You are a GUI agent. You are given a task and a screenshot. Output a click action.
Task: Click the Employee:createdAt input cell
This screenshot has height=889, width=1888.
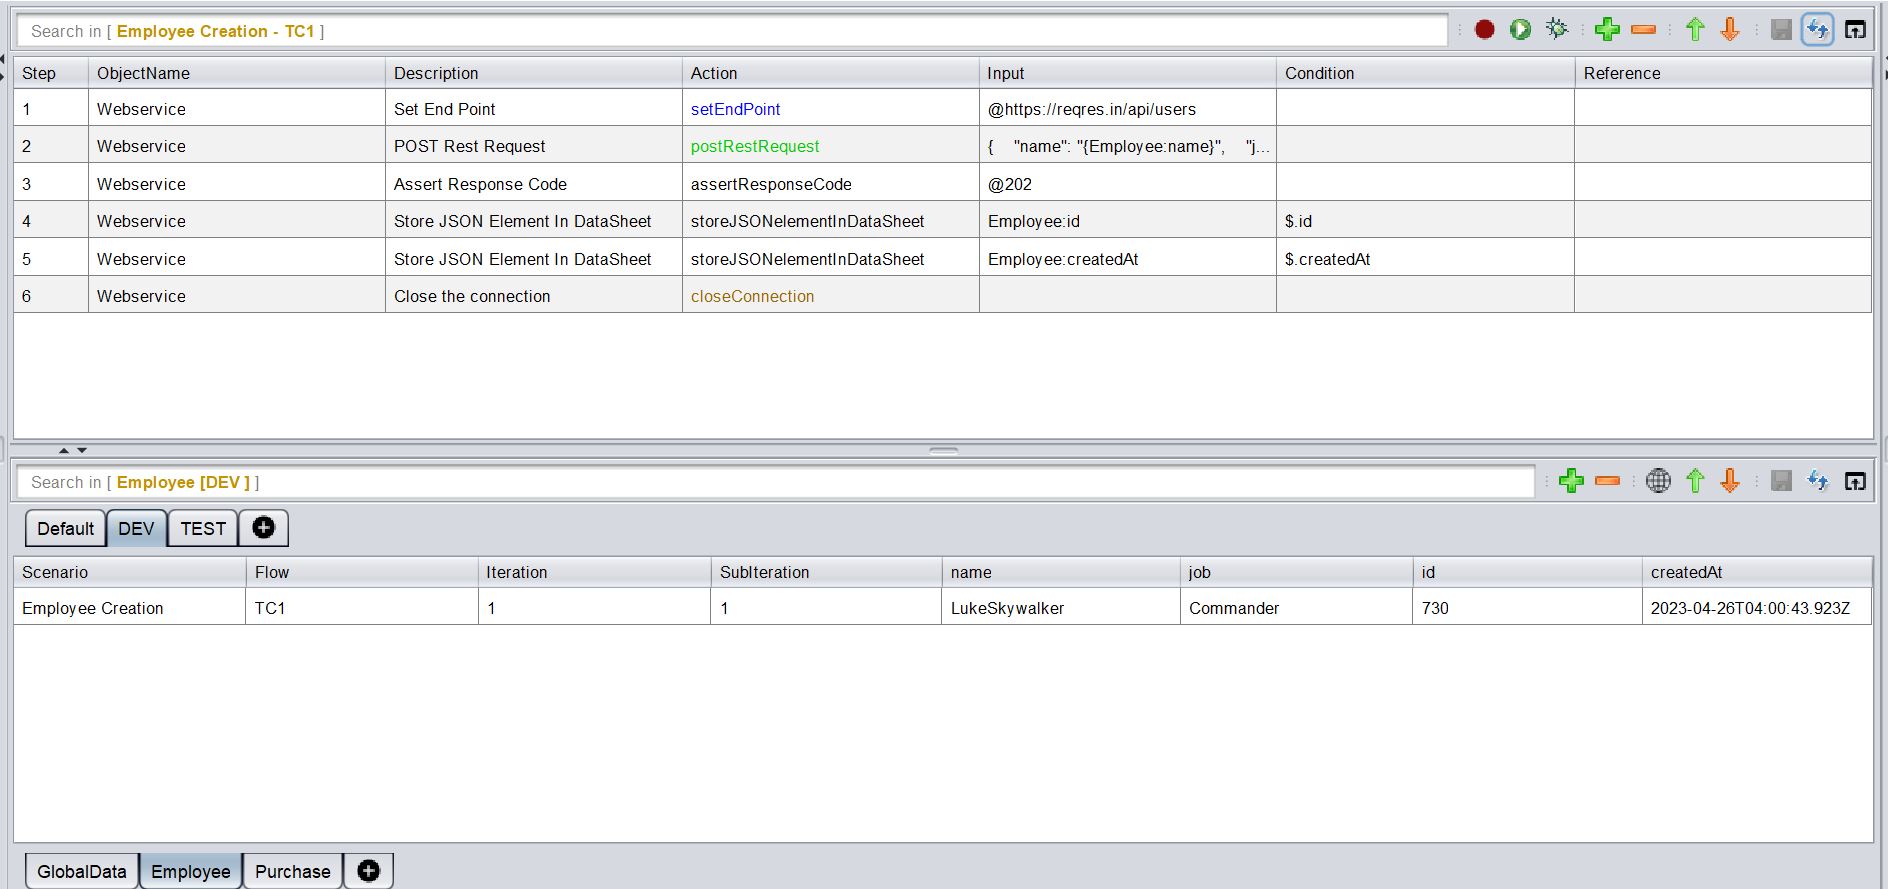(x=1127, y=259)
